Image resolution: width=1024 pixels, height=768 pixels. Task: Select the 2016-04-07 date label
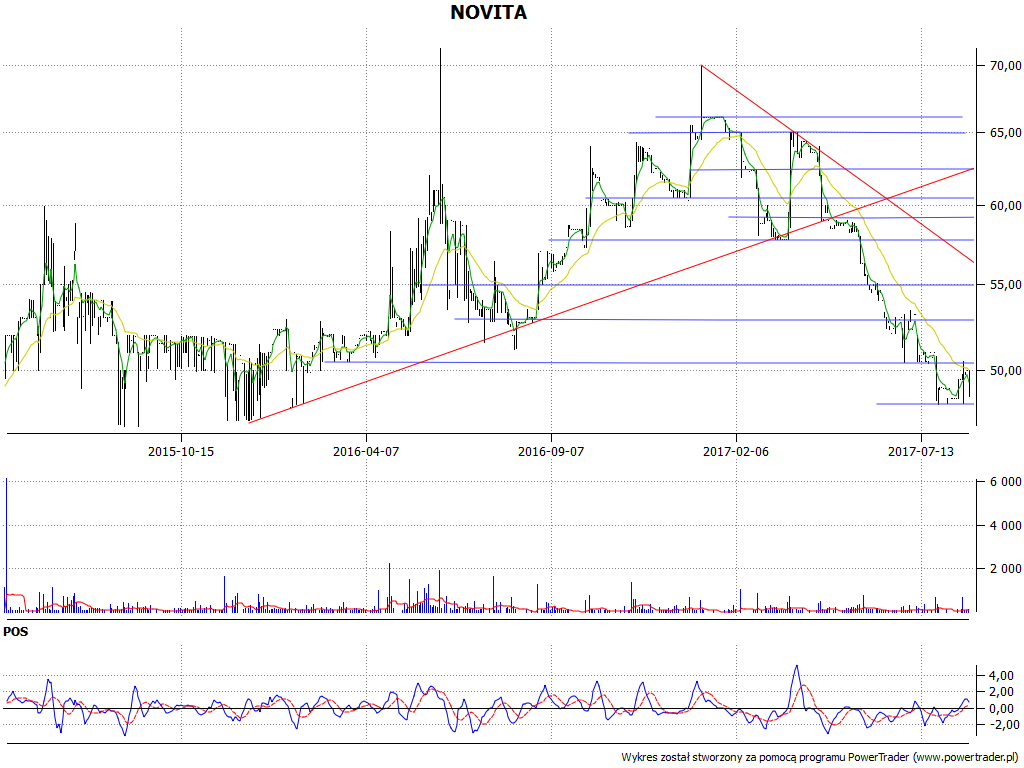click(x=366, y=451)
